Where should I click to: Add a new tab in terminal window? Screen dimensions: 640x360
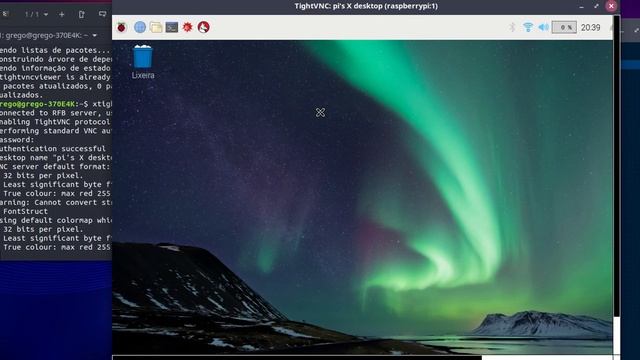[x=62, y=14]
